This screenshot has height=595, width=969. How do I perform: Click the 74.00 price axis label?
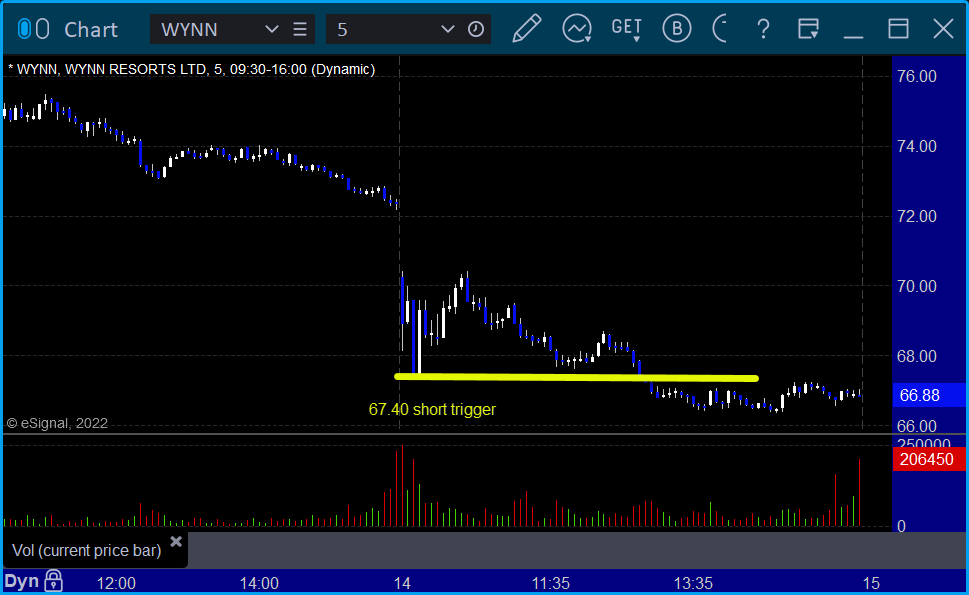coord(917,146)
